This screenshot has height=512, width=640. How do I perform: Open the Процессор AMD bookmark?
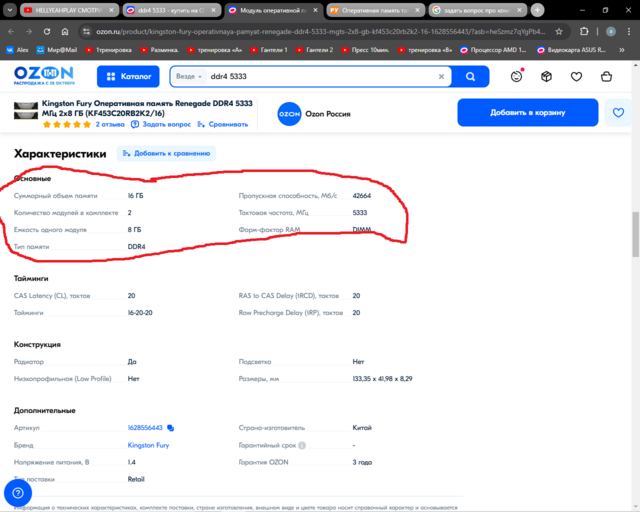pos(493,50)
